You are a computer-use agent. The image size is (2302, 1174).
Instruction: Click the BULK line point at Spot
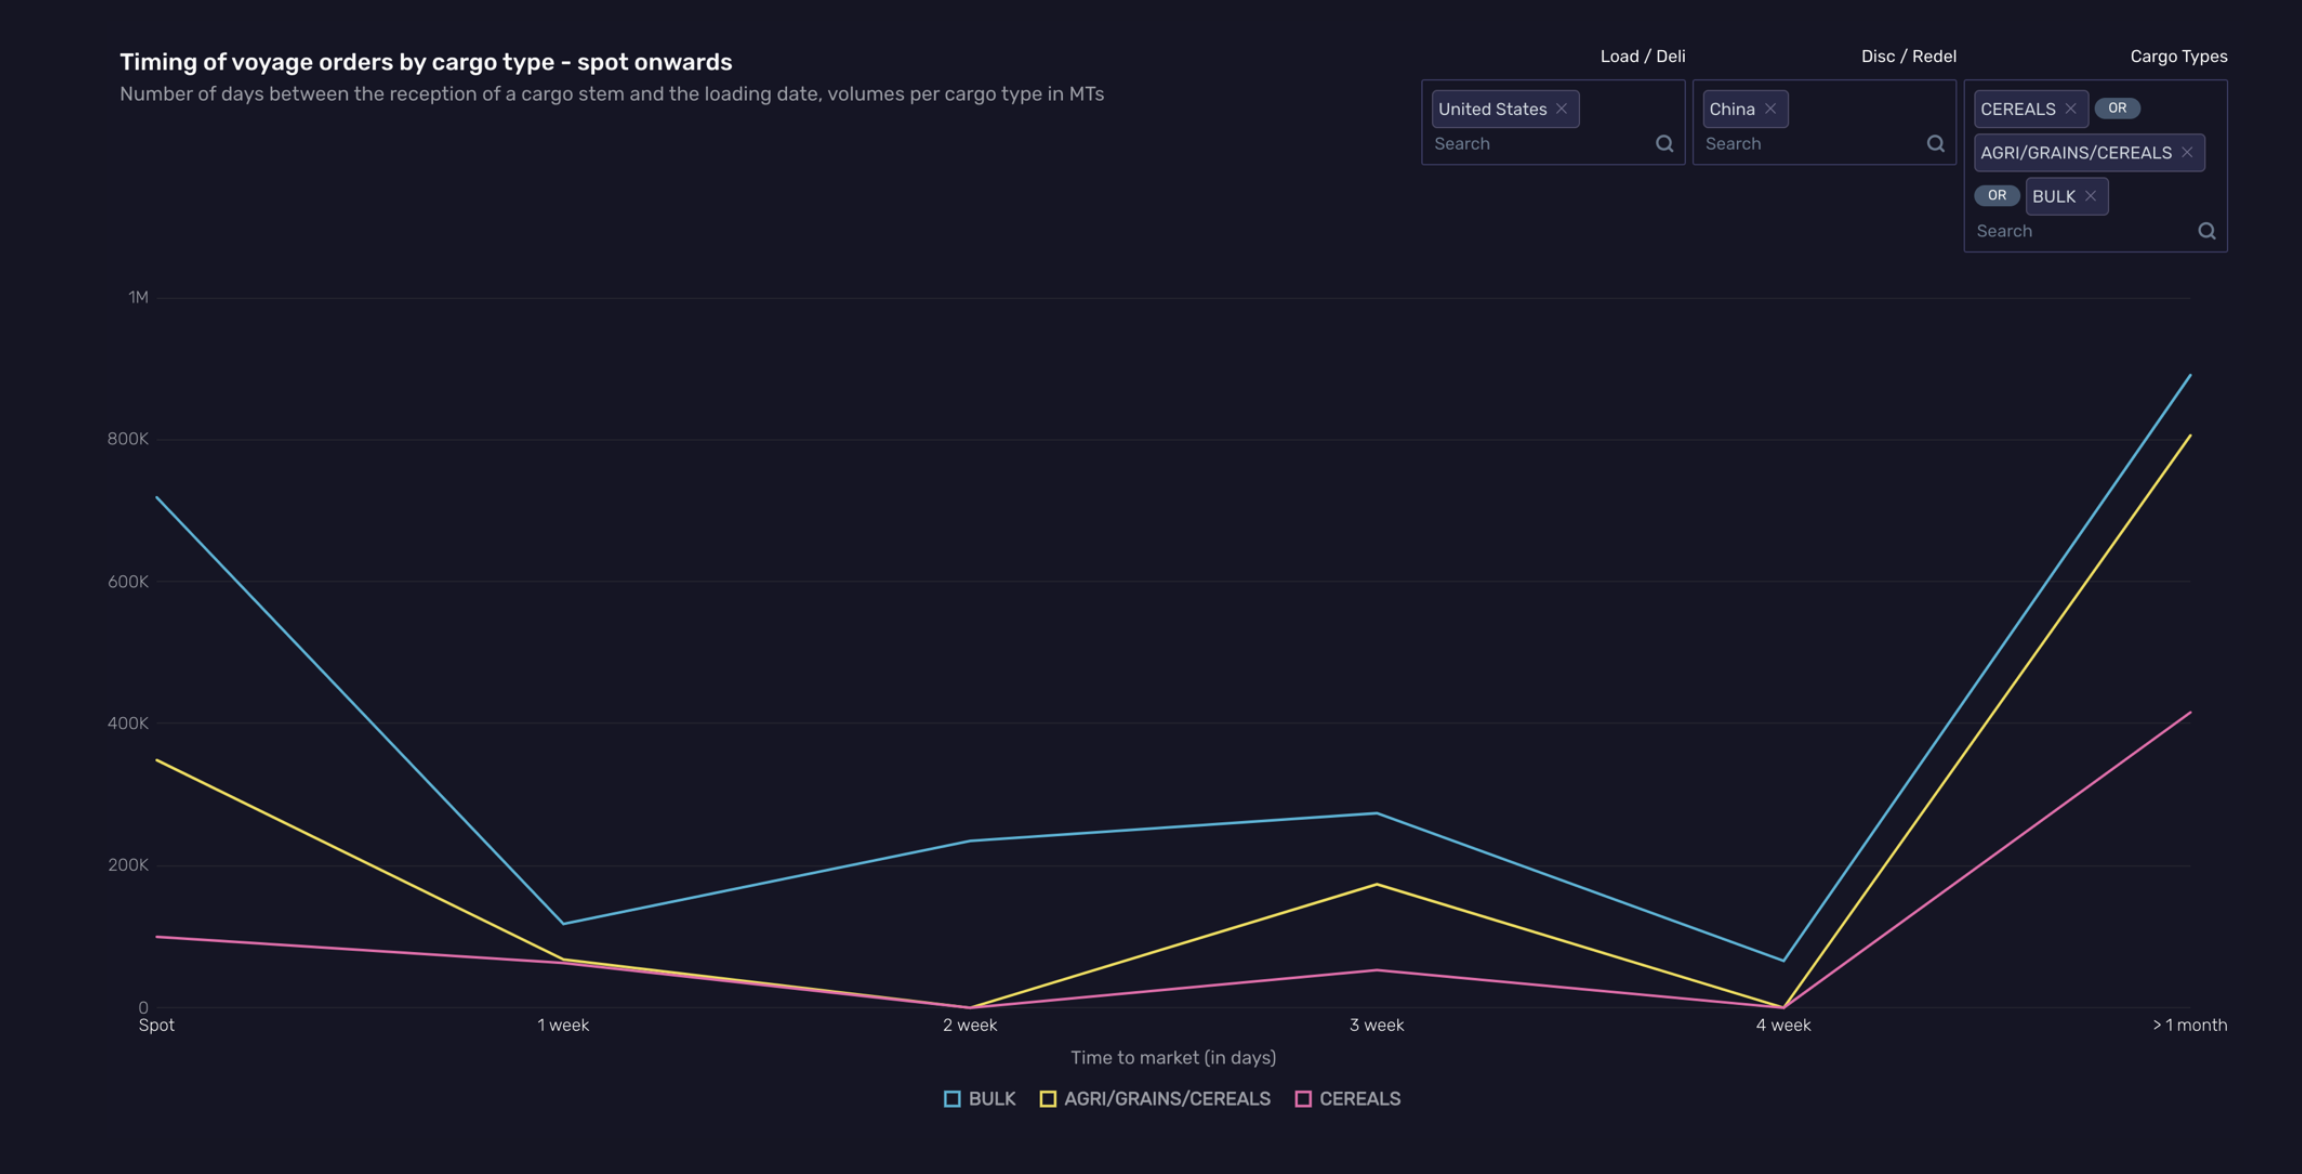158,498
